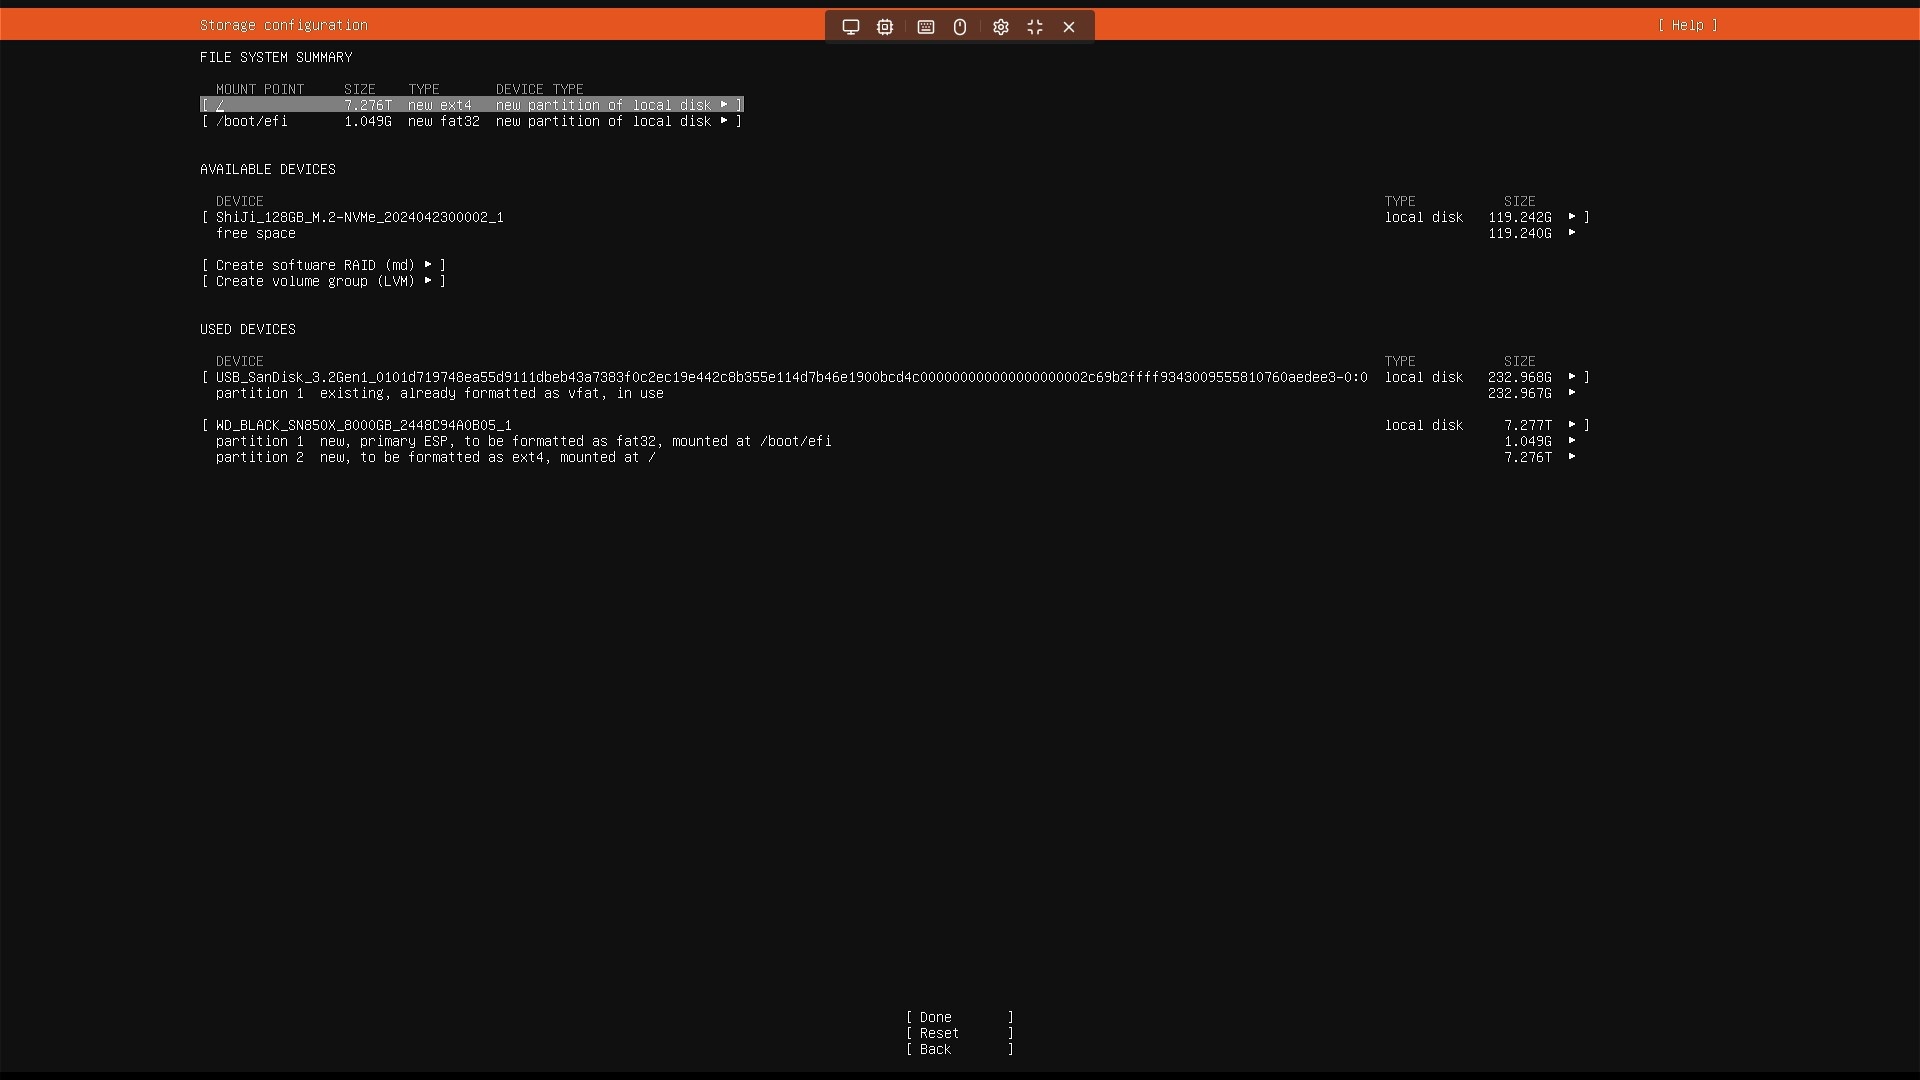
Task: Select the /boot/efi mount point entry
Action: (x=471, y=121)
